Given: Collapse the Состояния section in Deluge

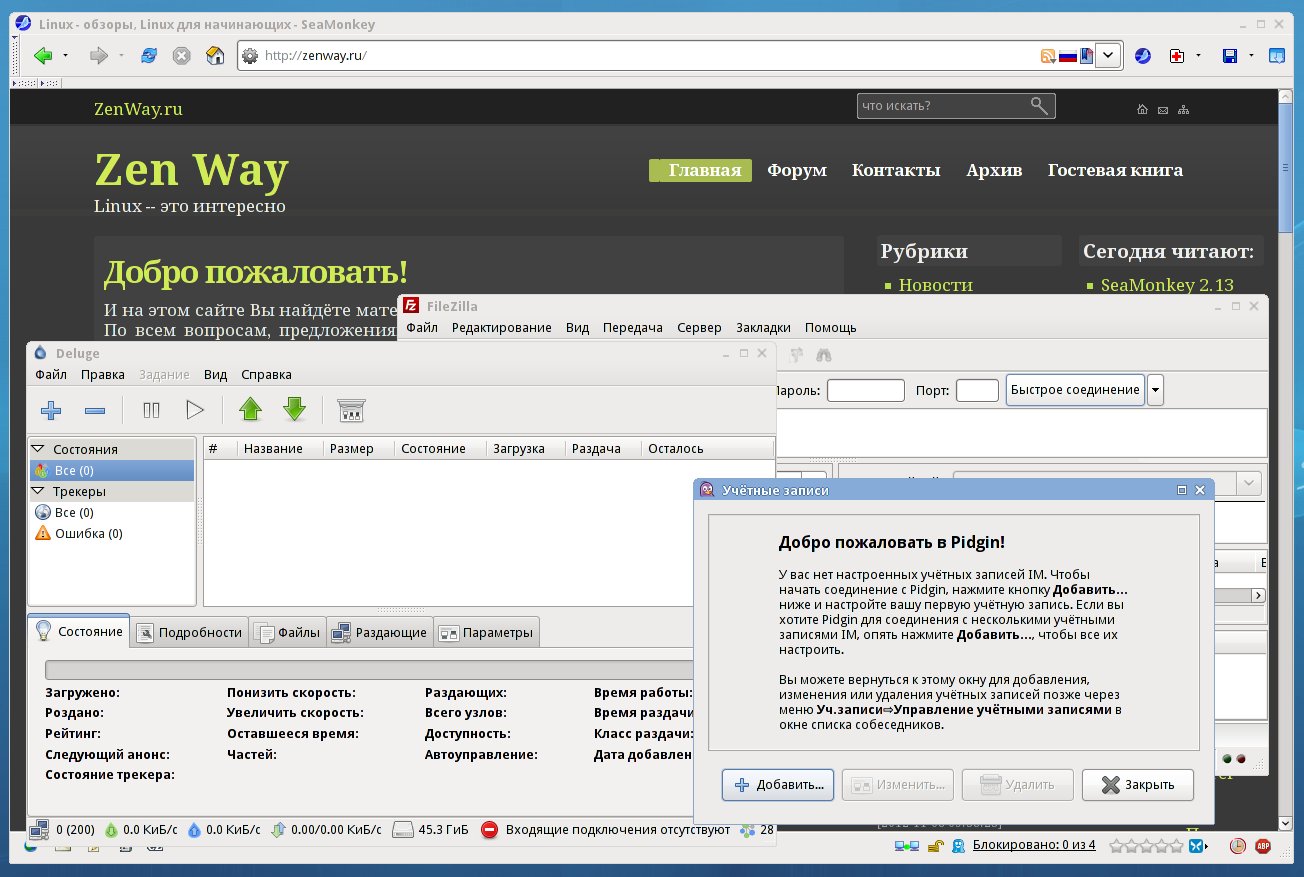Looking at the screenshot, I should tap(39, 450).
